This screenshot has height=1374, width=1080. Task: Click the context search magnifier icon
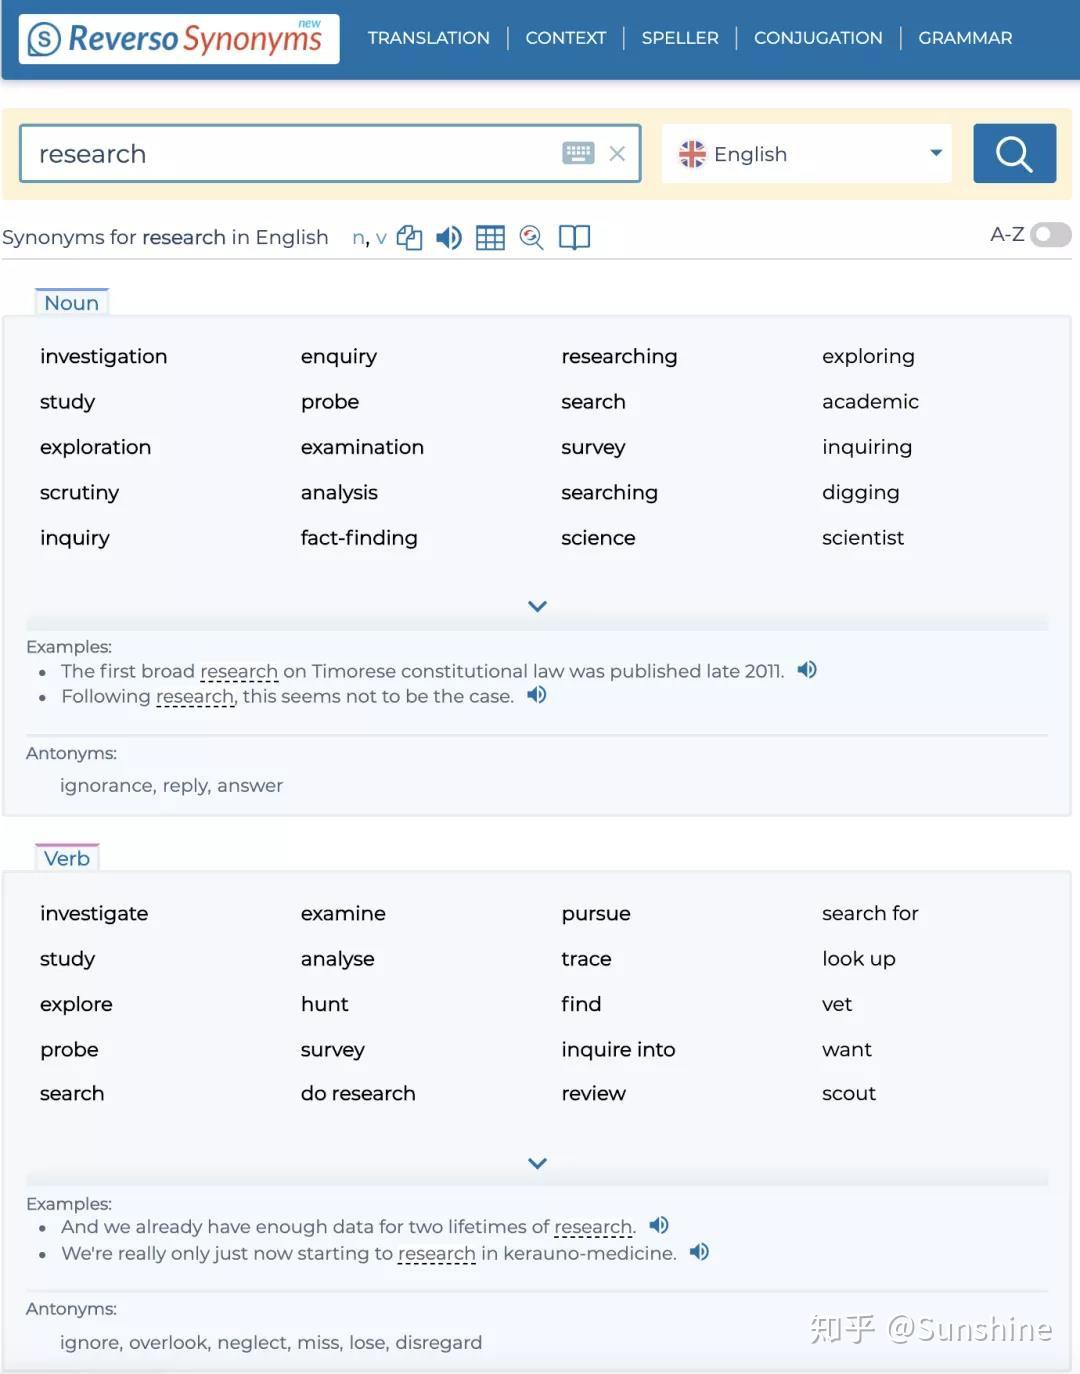click(531, 237)
